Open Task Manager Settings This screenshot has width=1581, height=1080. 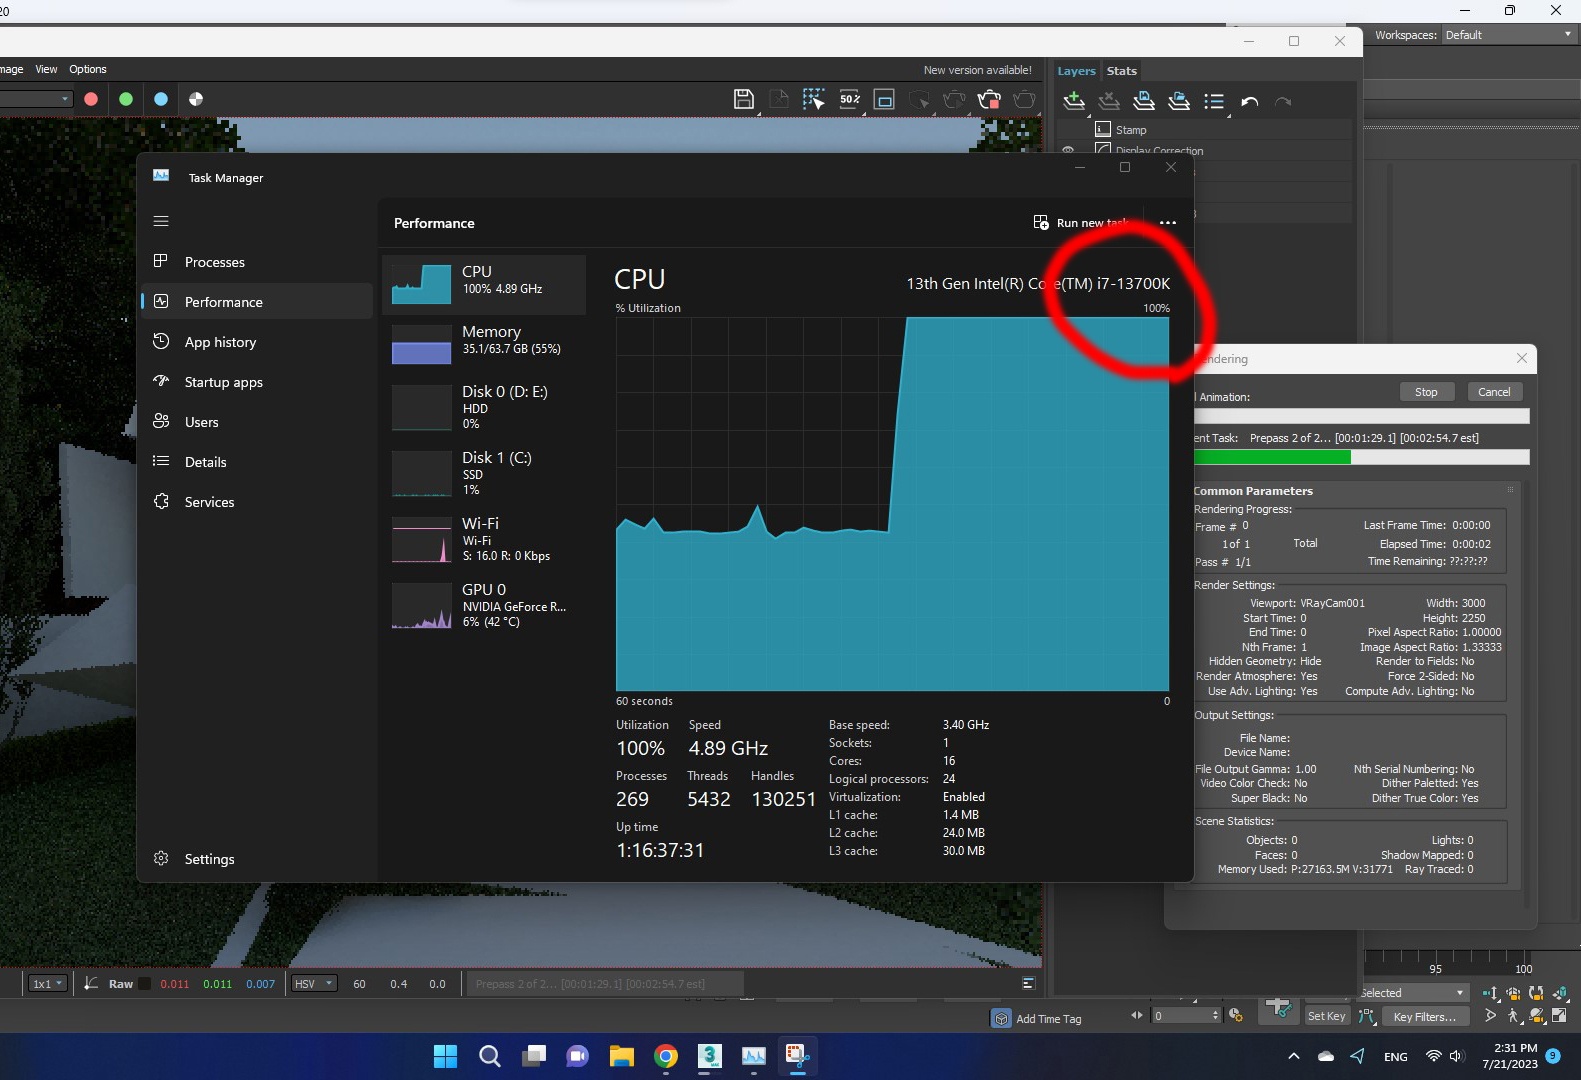(x=256, y=859)
